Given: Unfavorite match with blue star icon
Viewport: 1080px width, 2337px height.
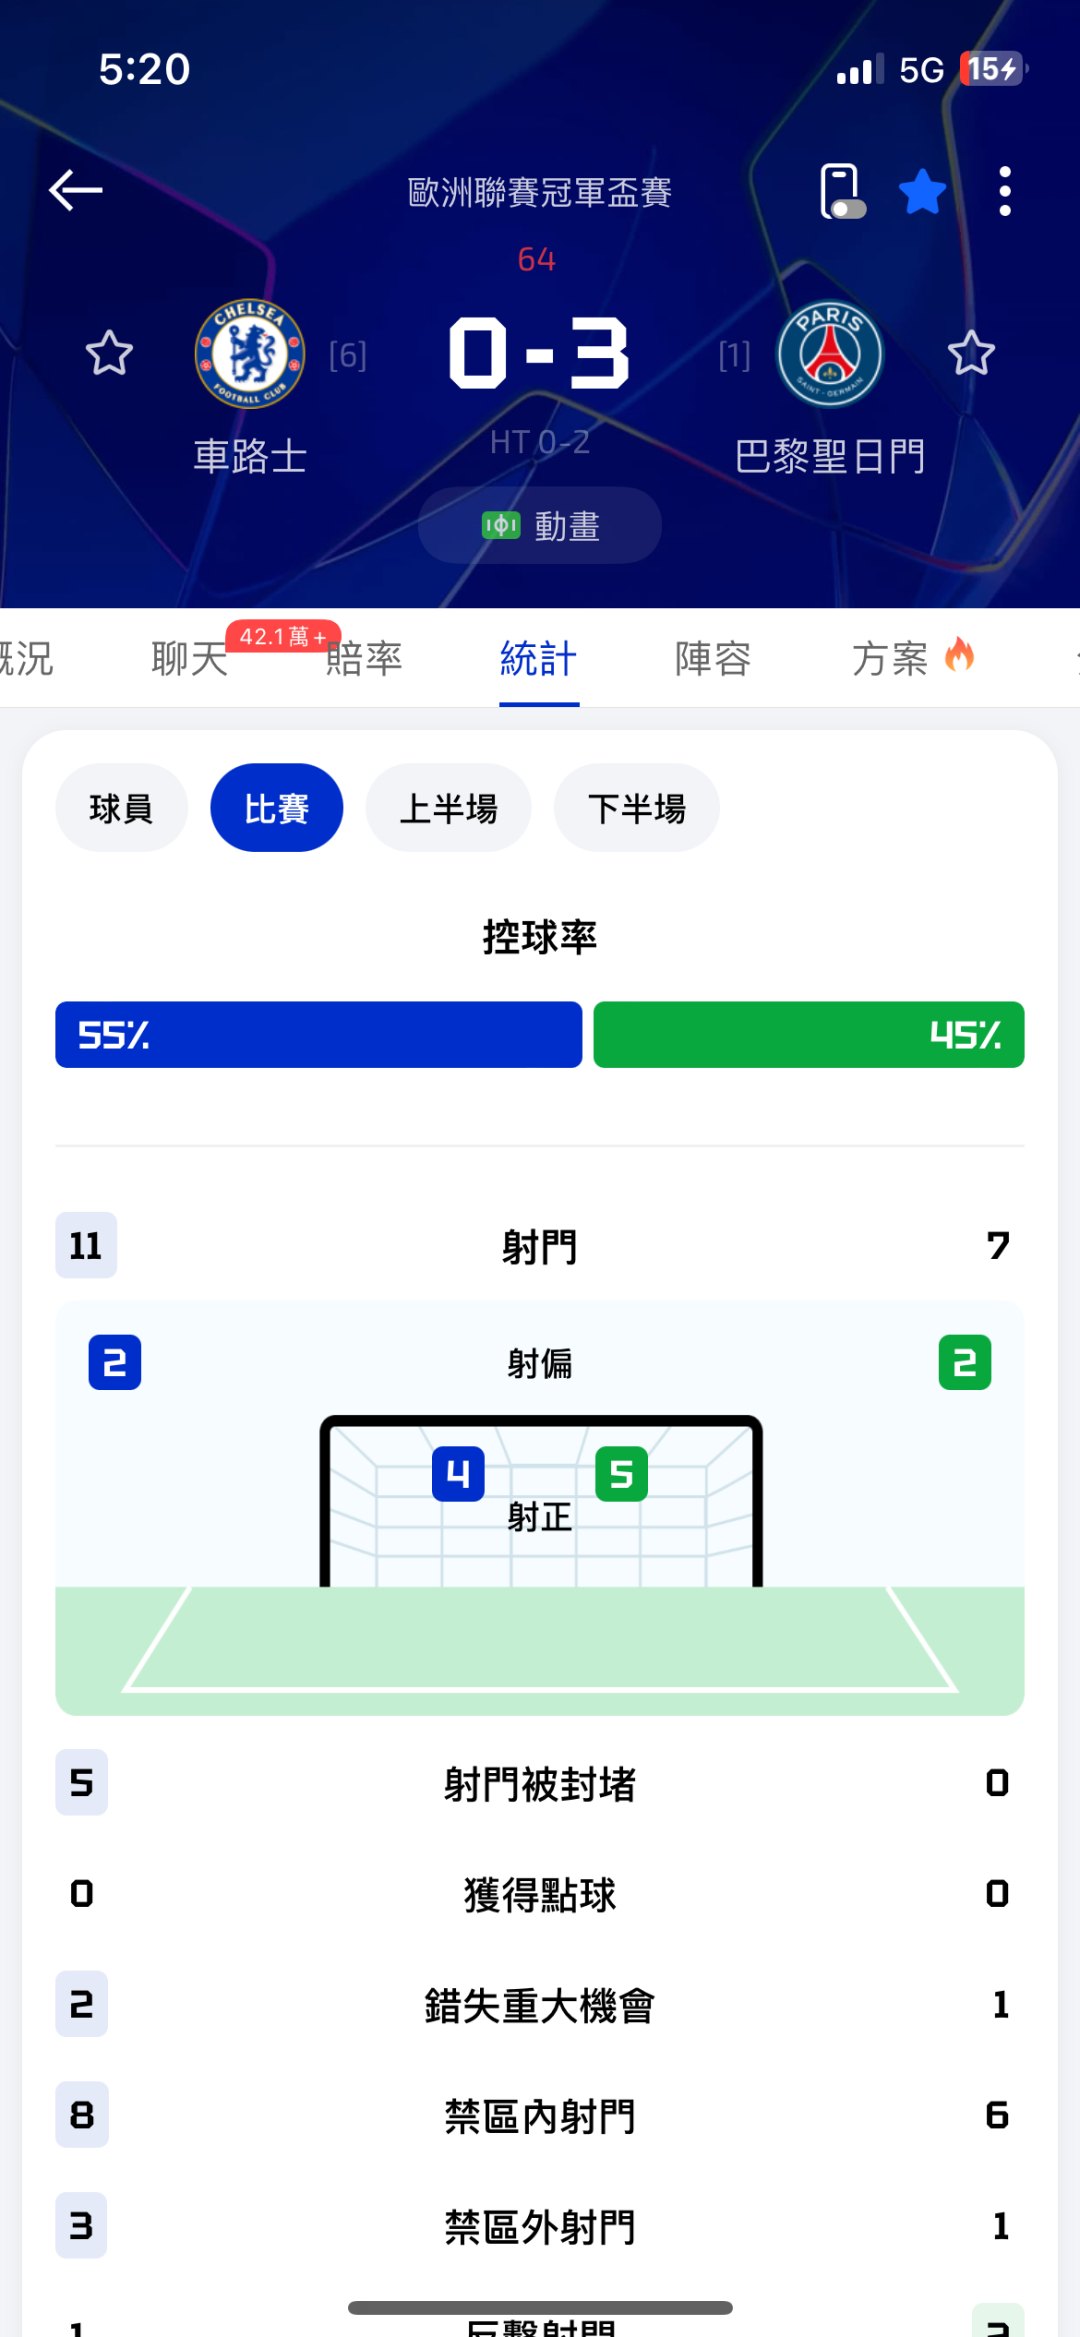Looking at the screenshot, I should tap(922, 191).
